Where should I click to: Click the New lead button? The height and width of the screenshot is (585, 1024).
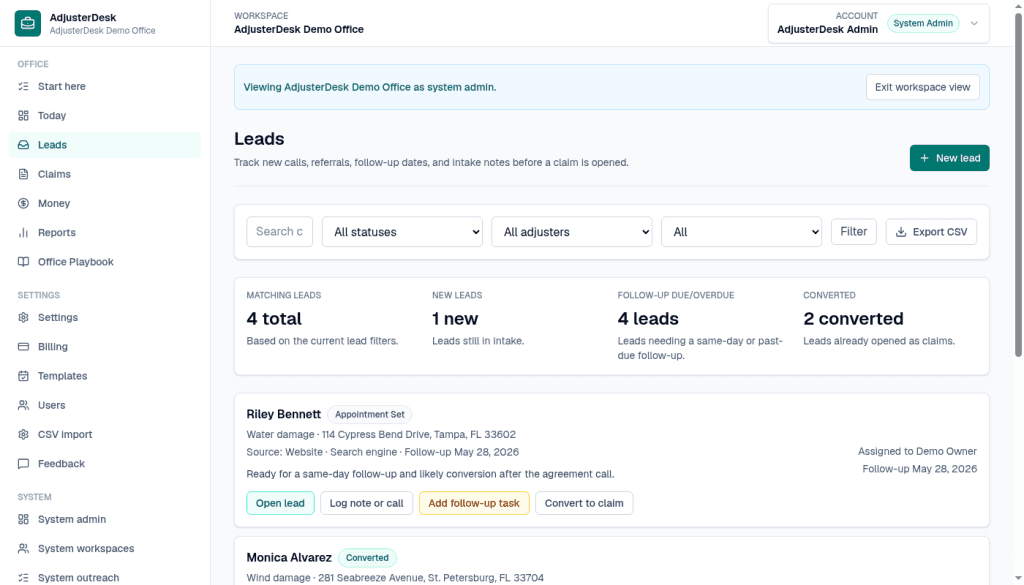click(950, 158)
